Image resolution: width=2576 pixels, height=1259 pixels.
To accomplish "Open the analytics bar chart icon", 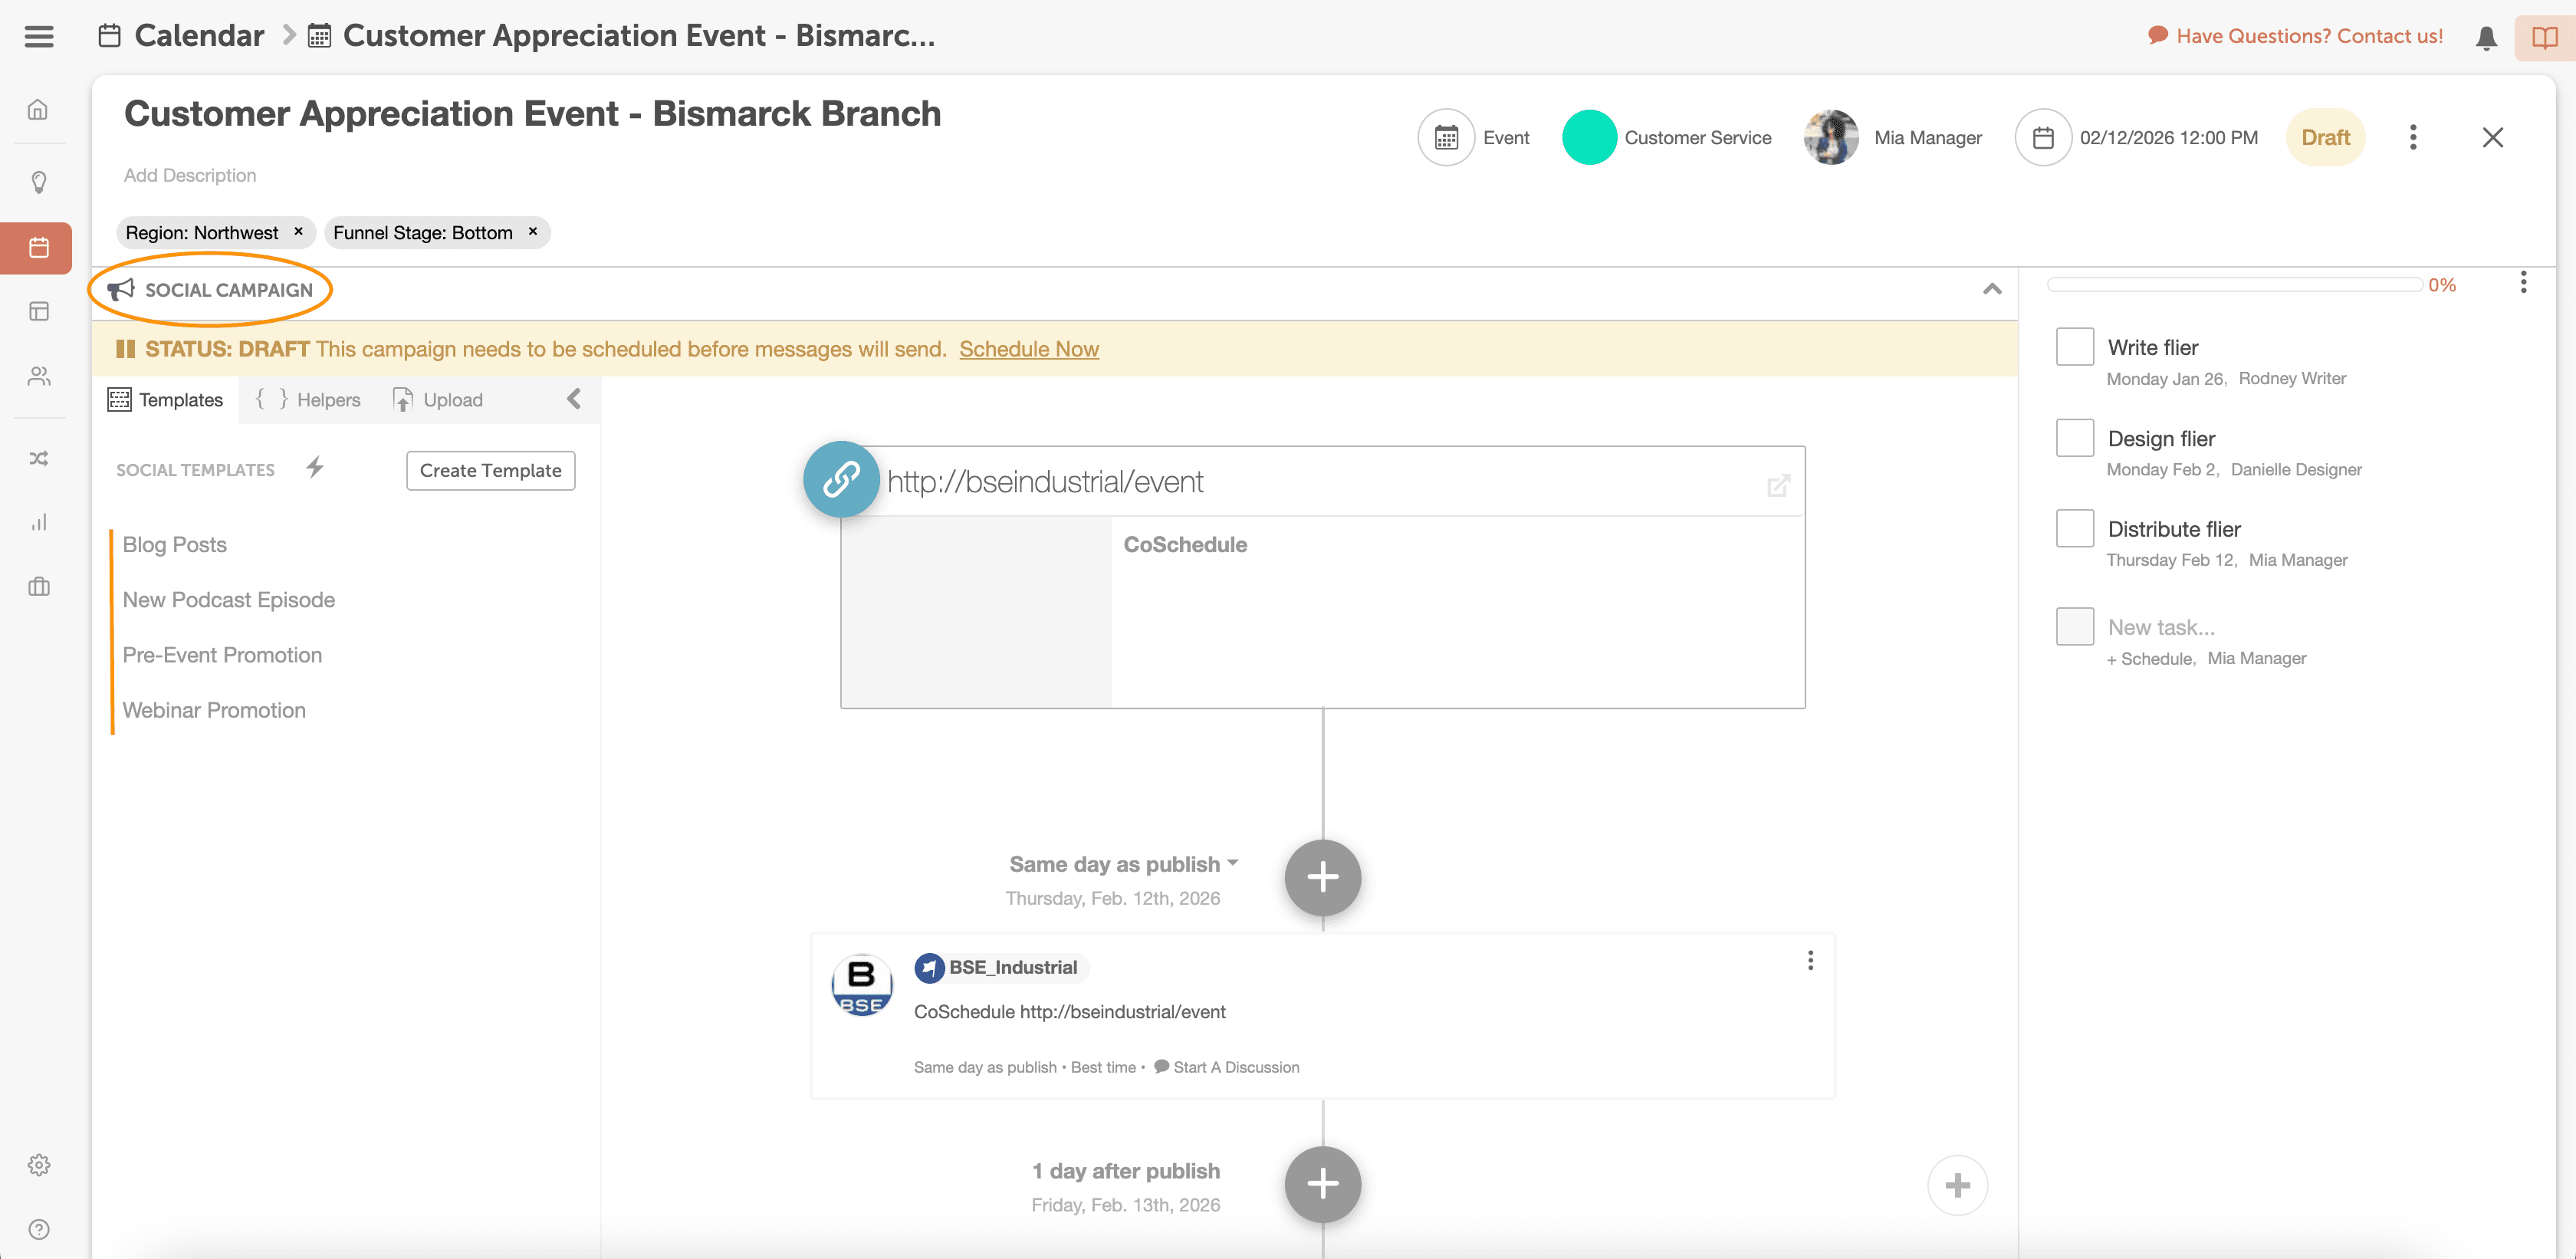I will (38, 522).
